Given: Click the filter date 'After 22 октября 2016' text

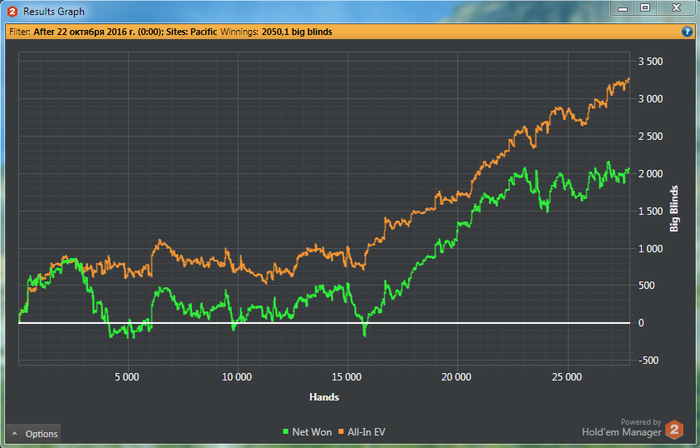Looking at the screenshot, I should (x=98, y=32).
